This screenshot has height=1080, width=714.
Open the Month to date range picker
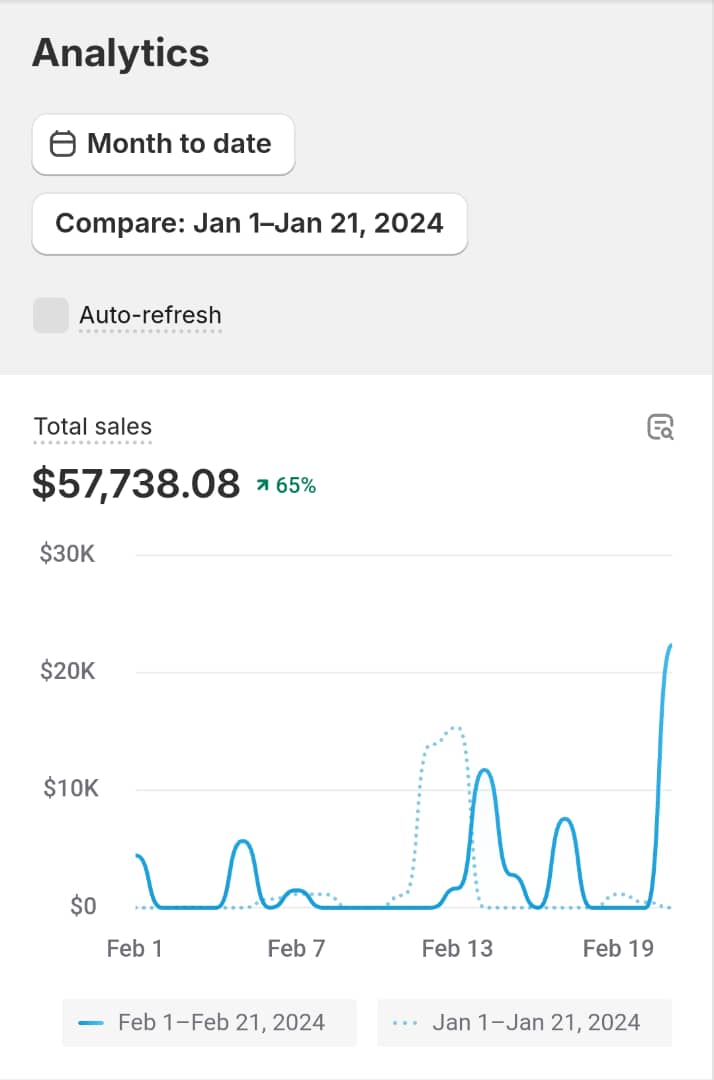[x=163, y=144]
